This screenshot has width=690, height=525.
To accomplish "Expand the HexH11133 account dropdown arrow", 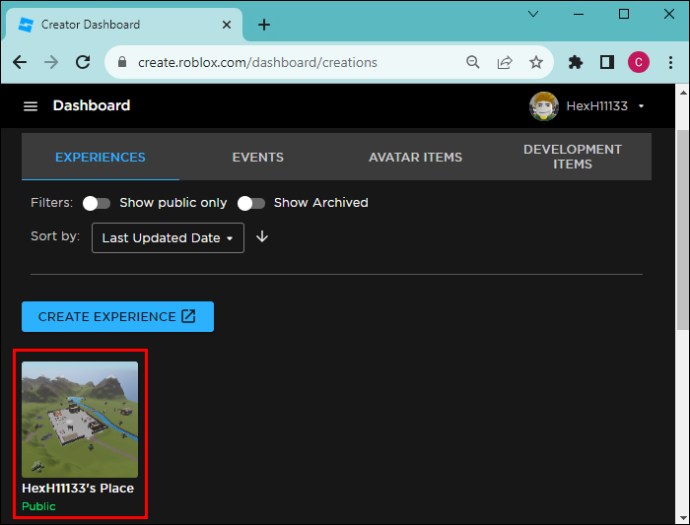I will 641,106.
